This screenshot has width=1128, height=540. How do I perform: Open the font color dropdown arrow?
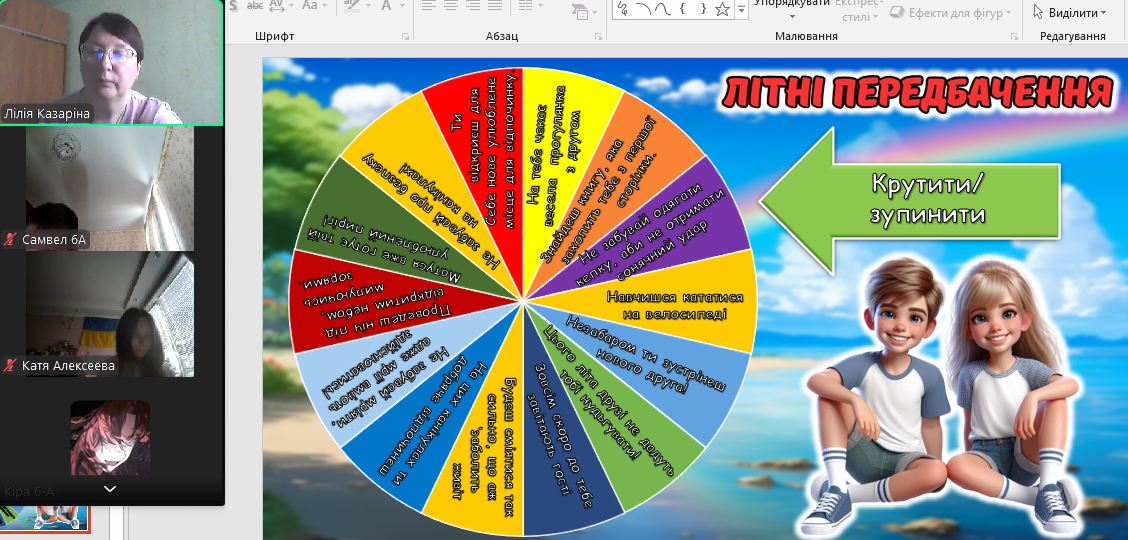pyautogui.click(x=403, y=6)
